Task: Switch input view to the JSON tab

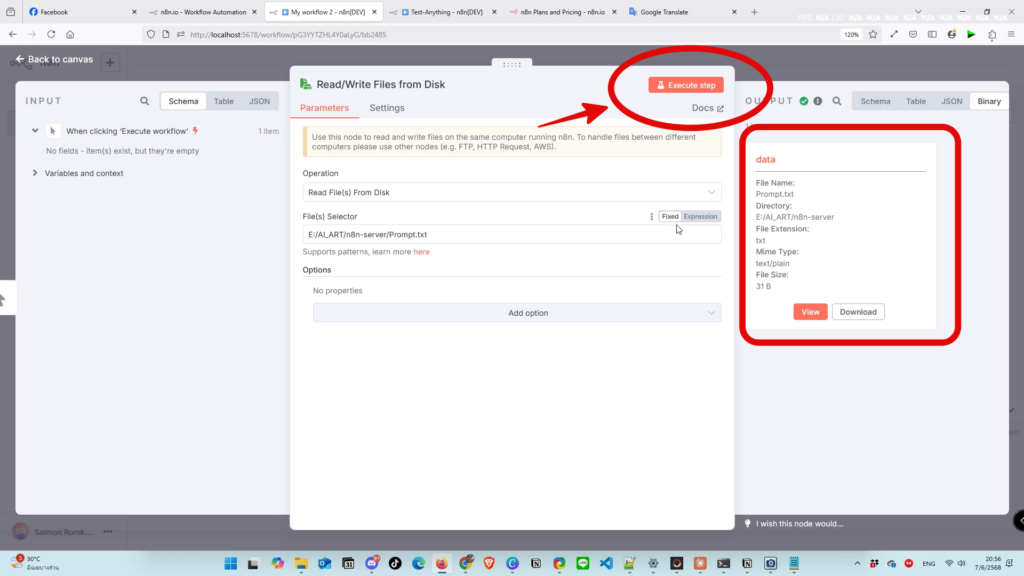Action: tap(259, 101)
